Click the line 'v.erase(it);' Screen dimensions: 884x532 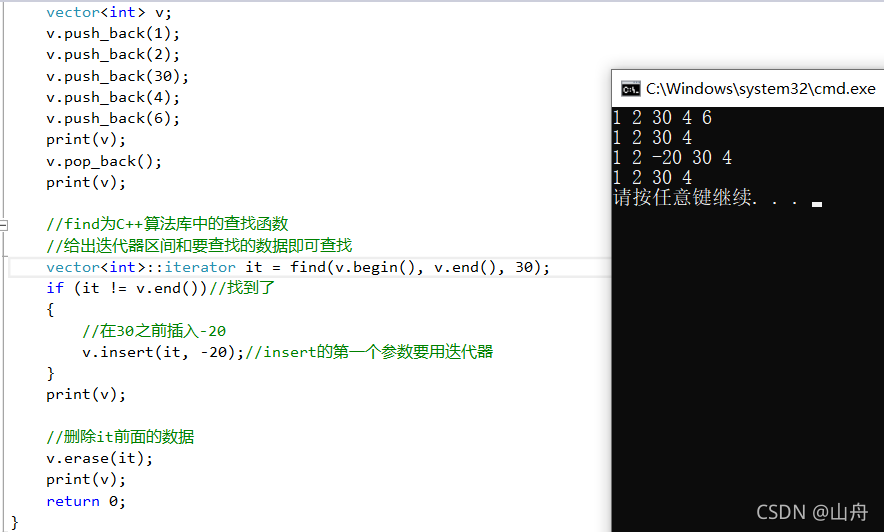click(99, 458)
